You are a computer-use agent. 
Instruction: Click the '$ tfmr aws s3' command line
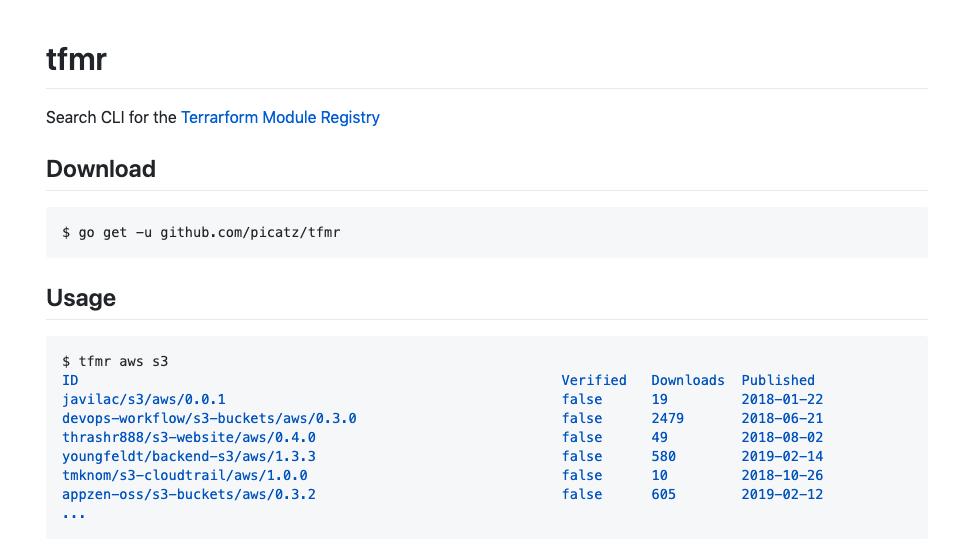[x=115, y=361]
